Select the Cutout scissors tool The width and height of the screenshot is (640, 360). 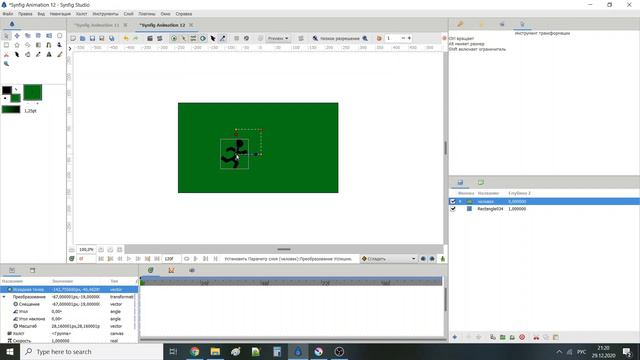[6, 54]
